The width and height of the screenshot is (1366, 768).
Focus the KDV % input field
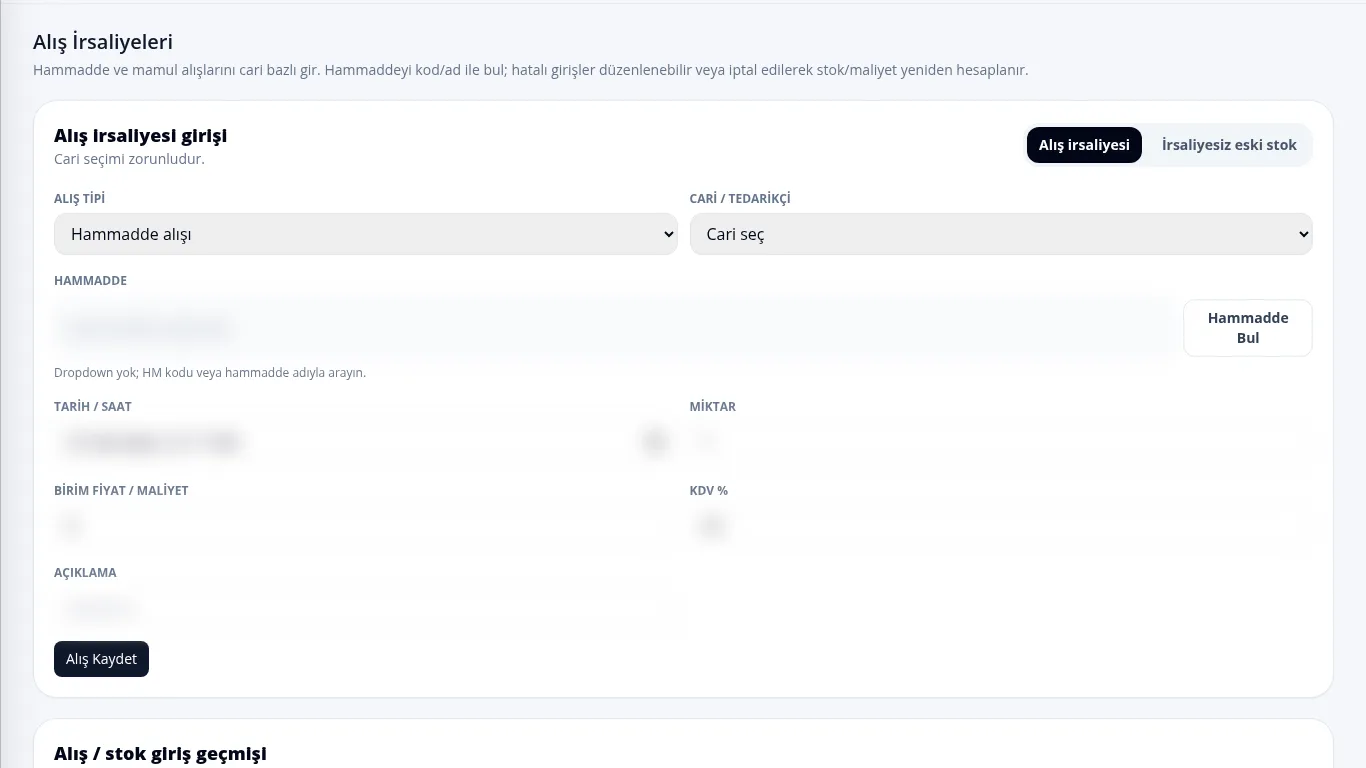(1001, 525)
